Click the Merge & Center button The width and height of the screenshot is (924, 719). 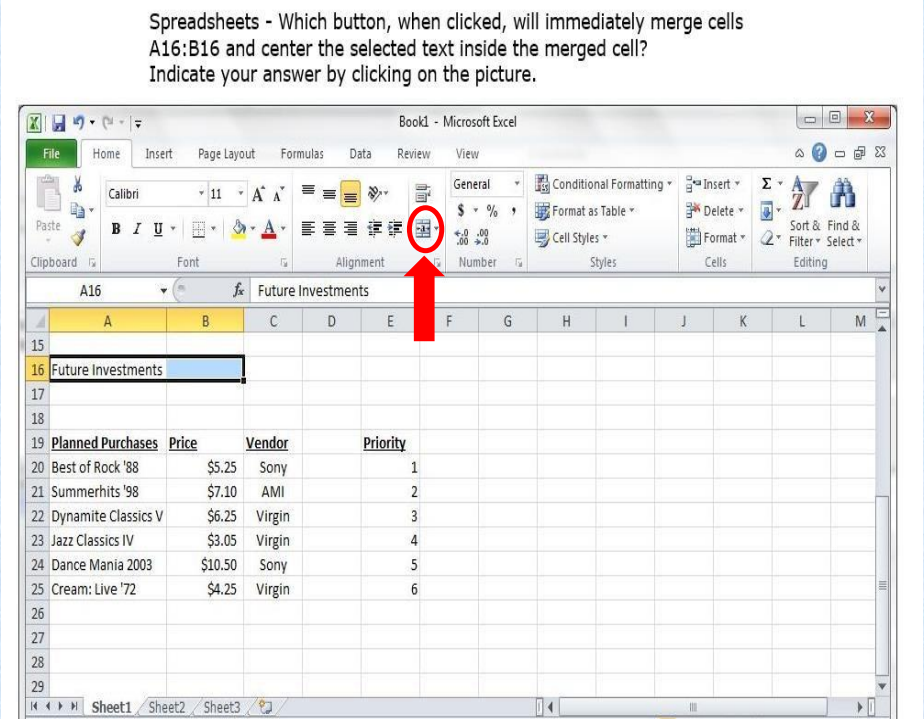tap(423, 229)
